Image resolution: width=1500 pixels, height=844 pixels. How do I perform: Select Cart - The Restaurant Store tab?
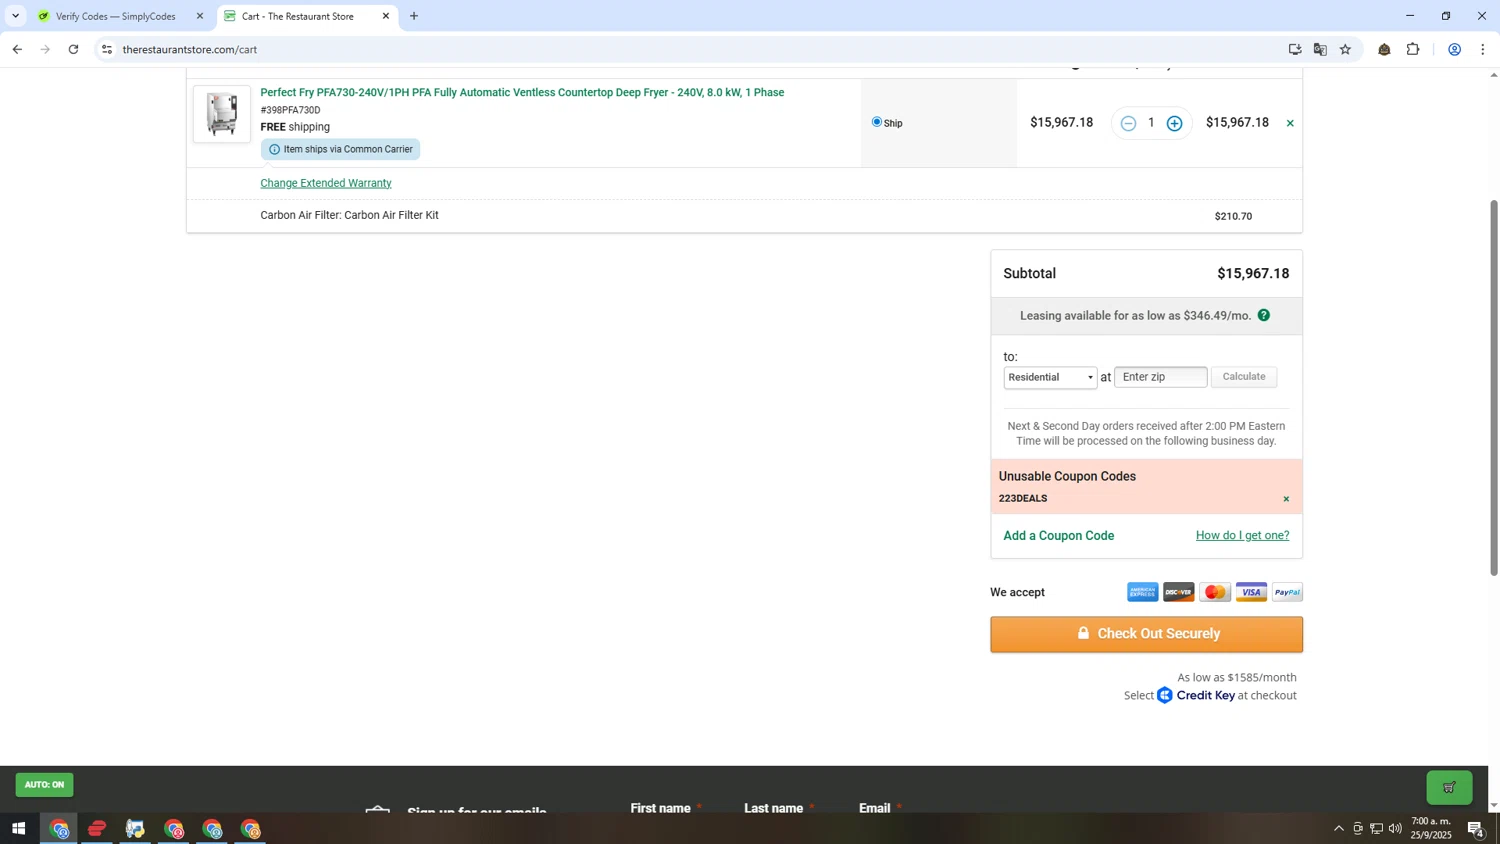tap(298, 16)
